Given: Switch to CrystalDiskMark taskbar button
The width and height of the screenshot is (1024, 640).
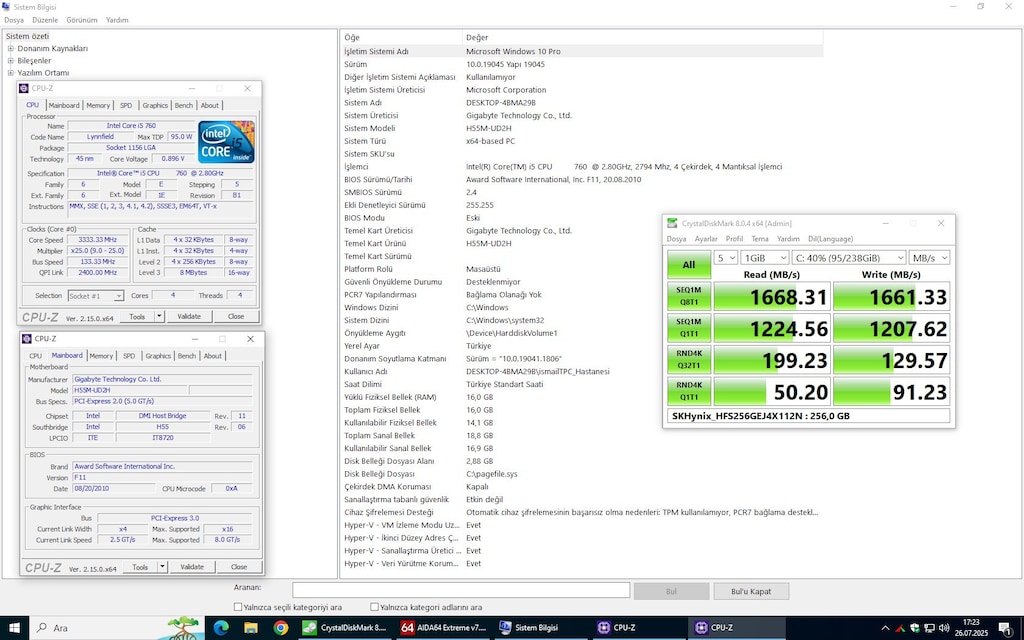Looking at the screenshot, I should (345, 628).
